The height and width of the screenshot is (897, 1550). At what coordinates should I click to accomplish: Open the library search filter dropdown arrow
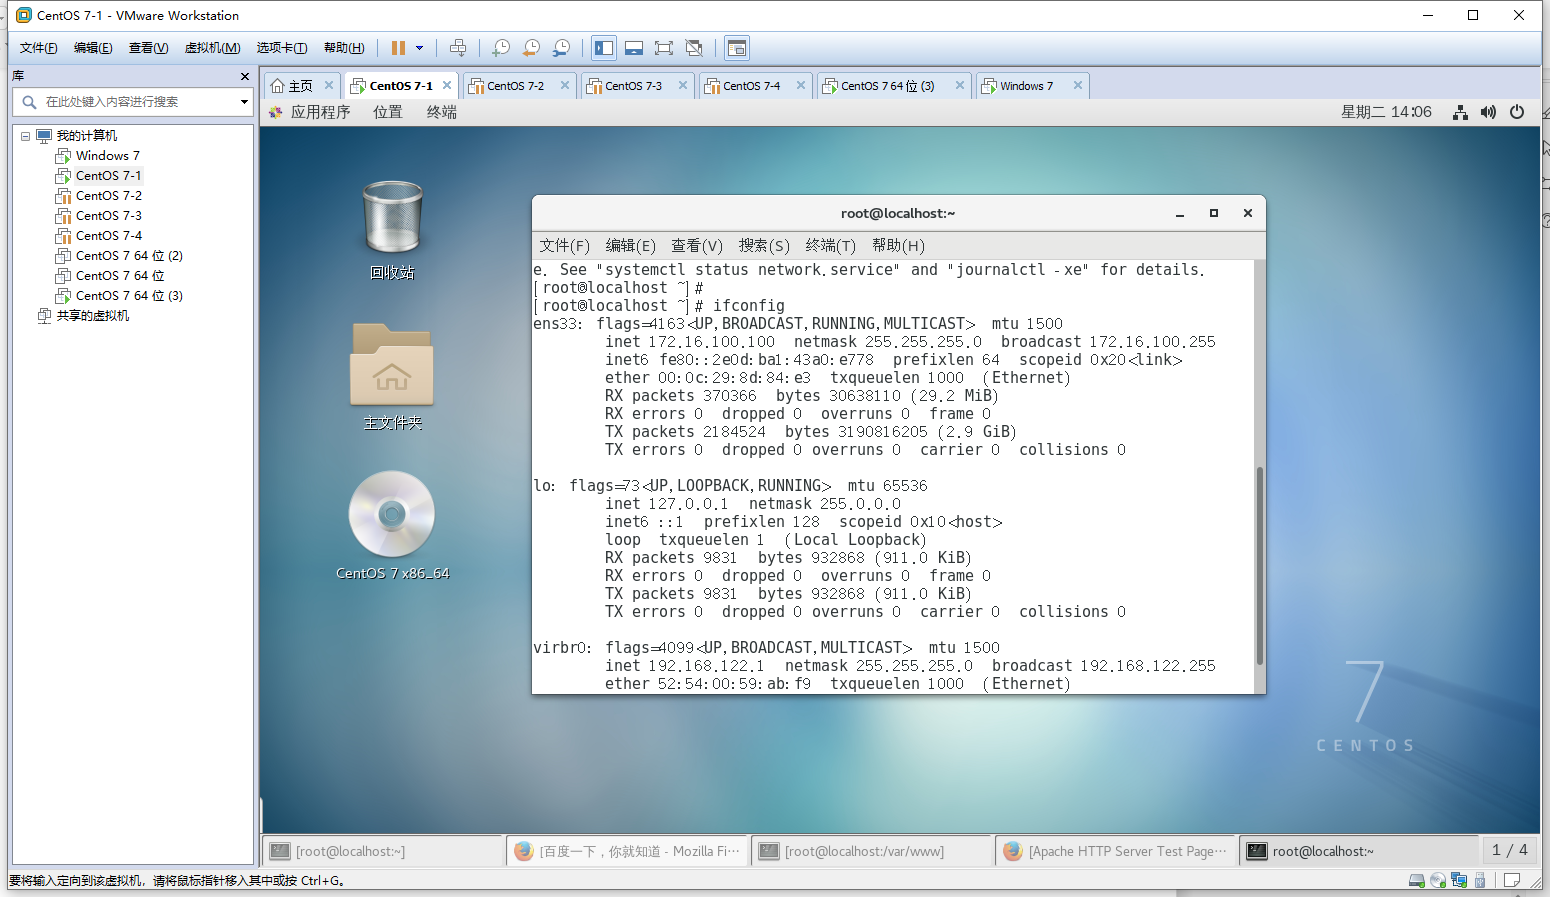(244, 102)
